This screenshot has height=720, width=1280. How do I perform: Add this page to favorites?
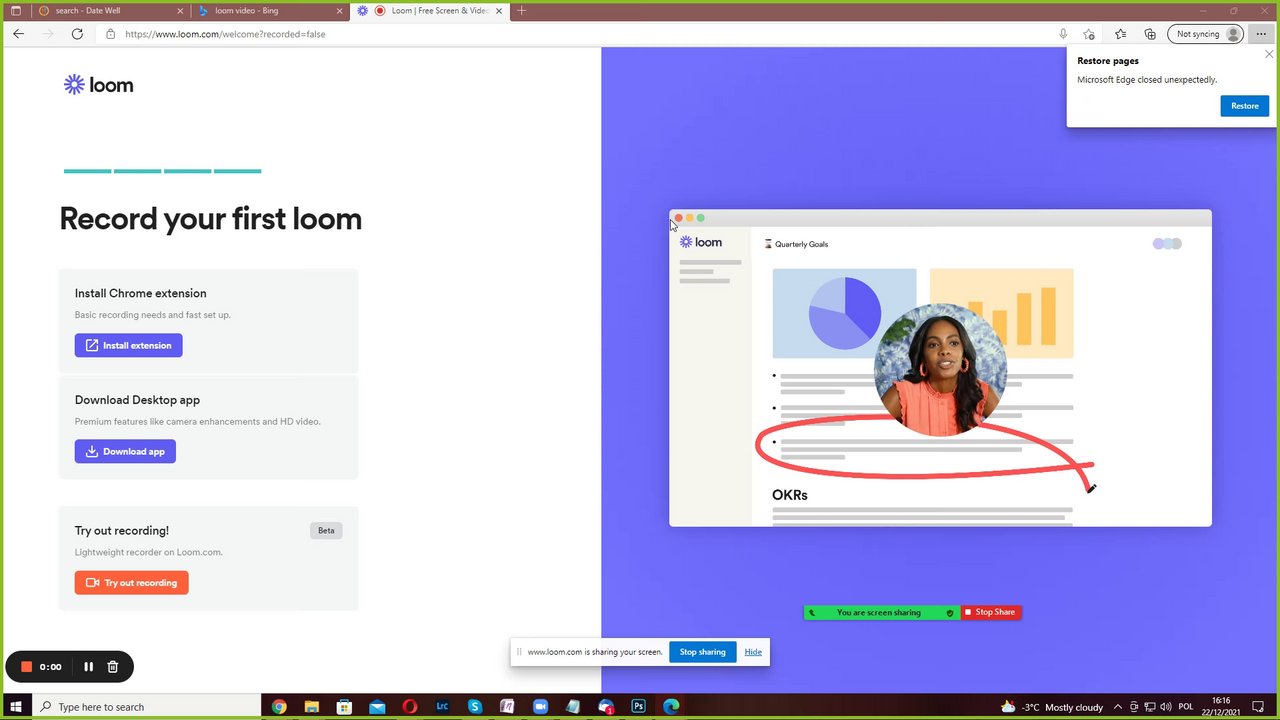1089,34
